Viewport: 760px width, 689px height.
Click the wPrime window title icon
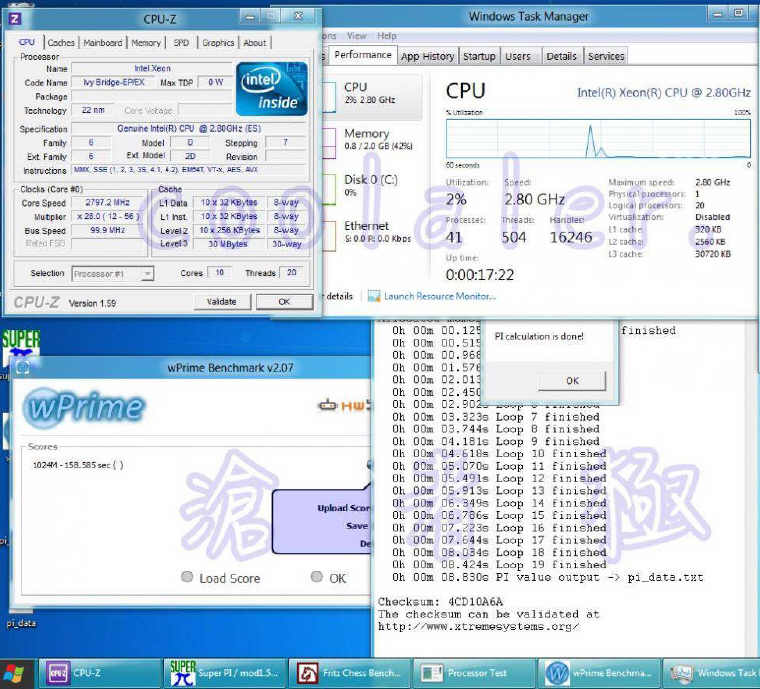click(22, 368)
